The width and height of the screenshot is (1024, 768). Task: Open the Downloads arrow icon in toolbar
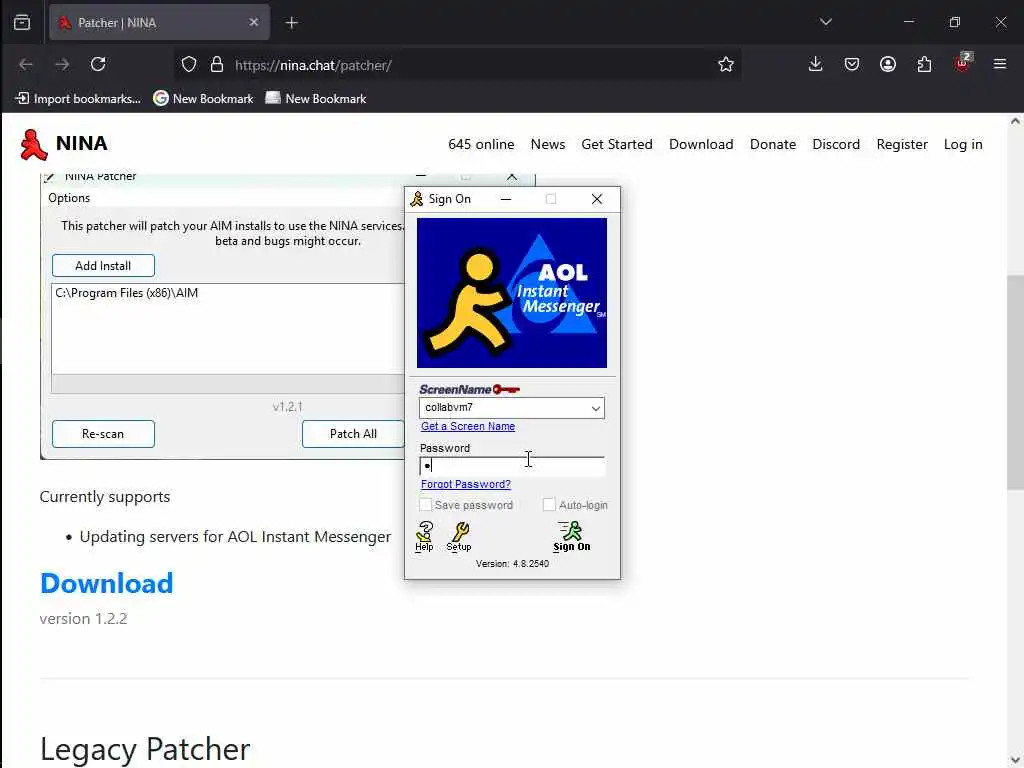815,64
